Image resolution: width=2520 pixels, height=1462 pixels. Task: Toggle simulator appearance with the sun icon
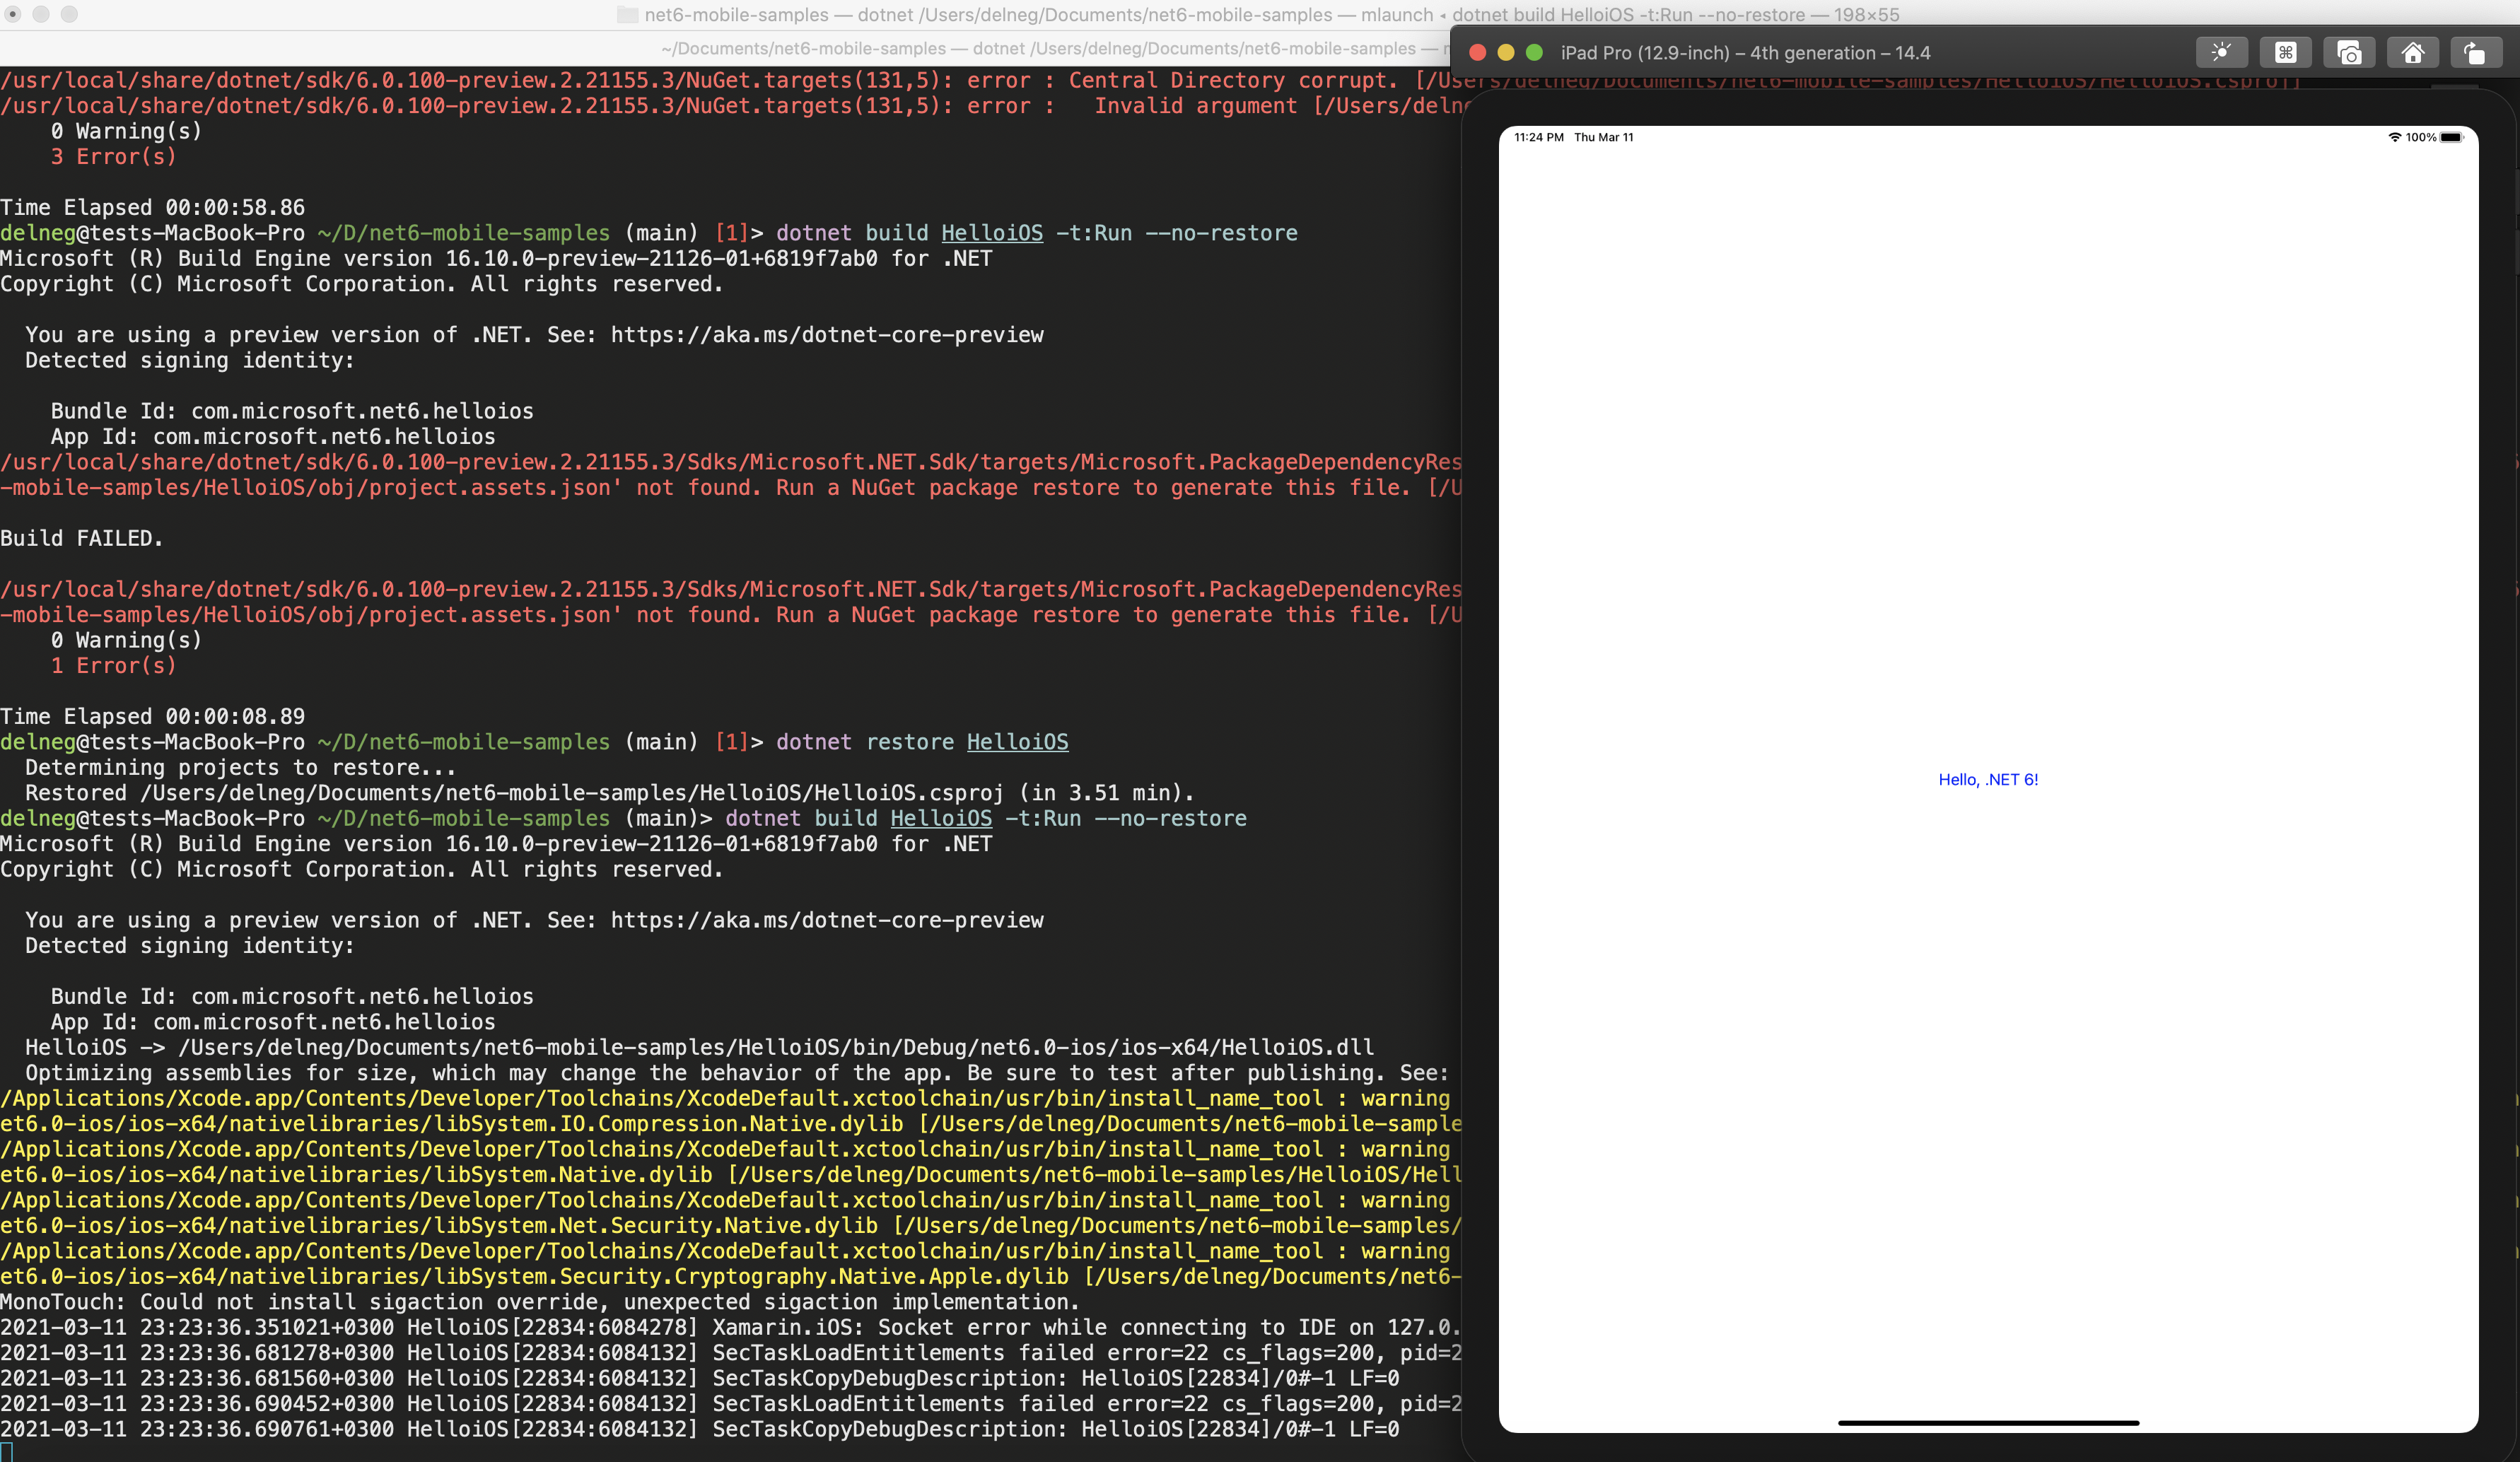pyautogui.click(x=2221, y=52)
